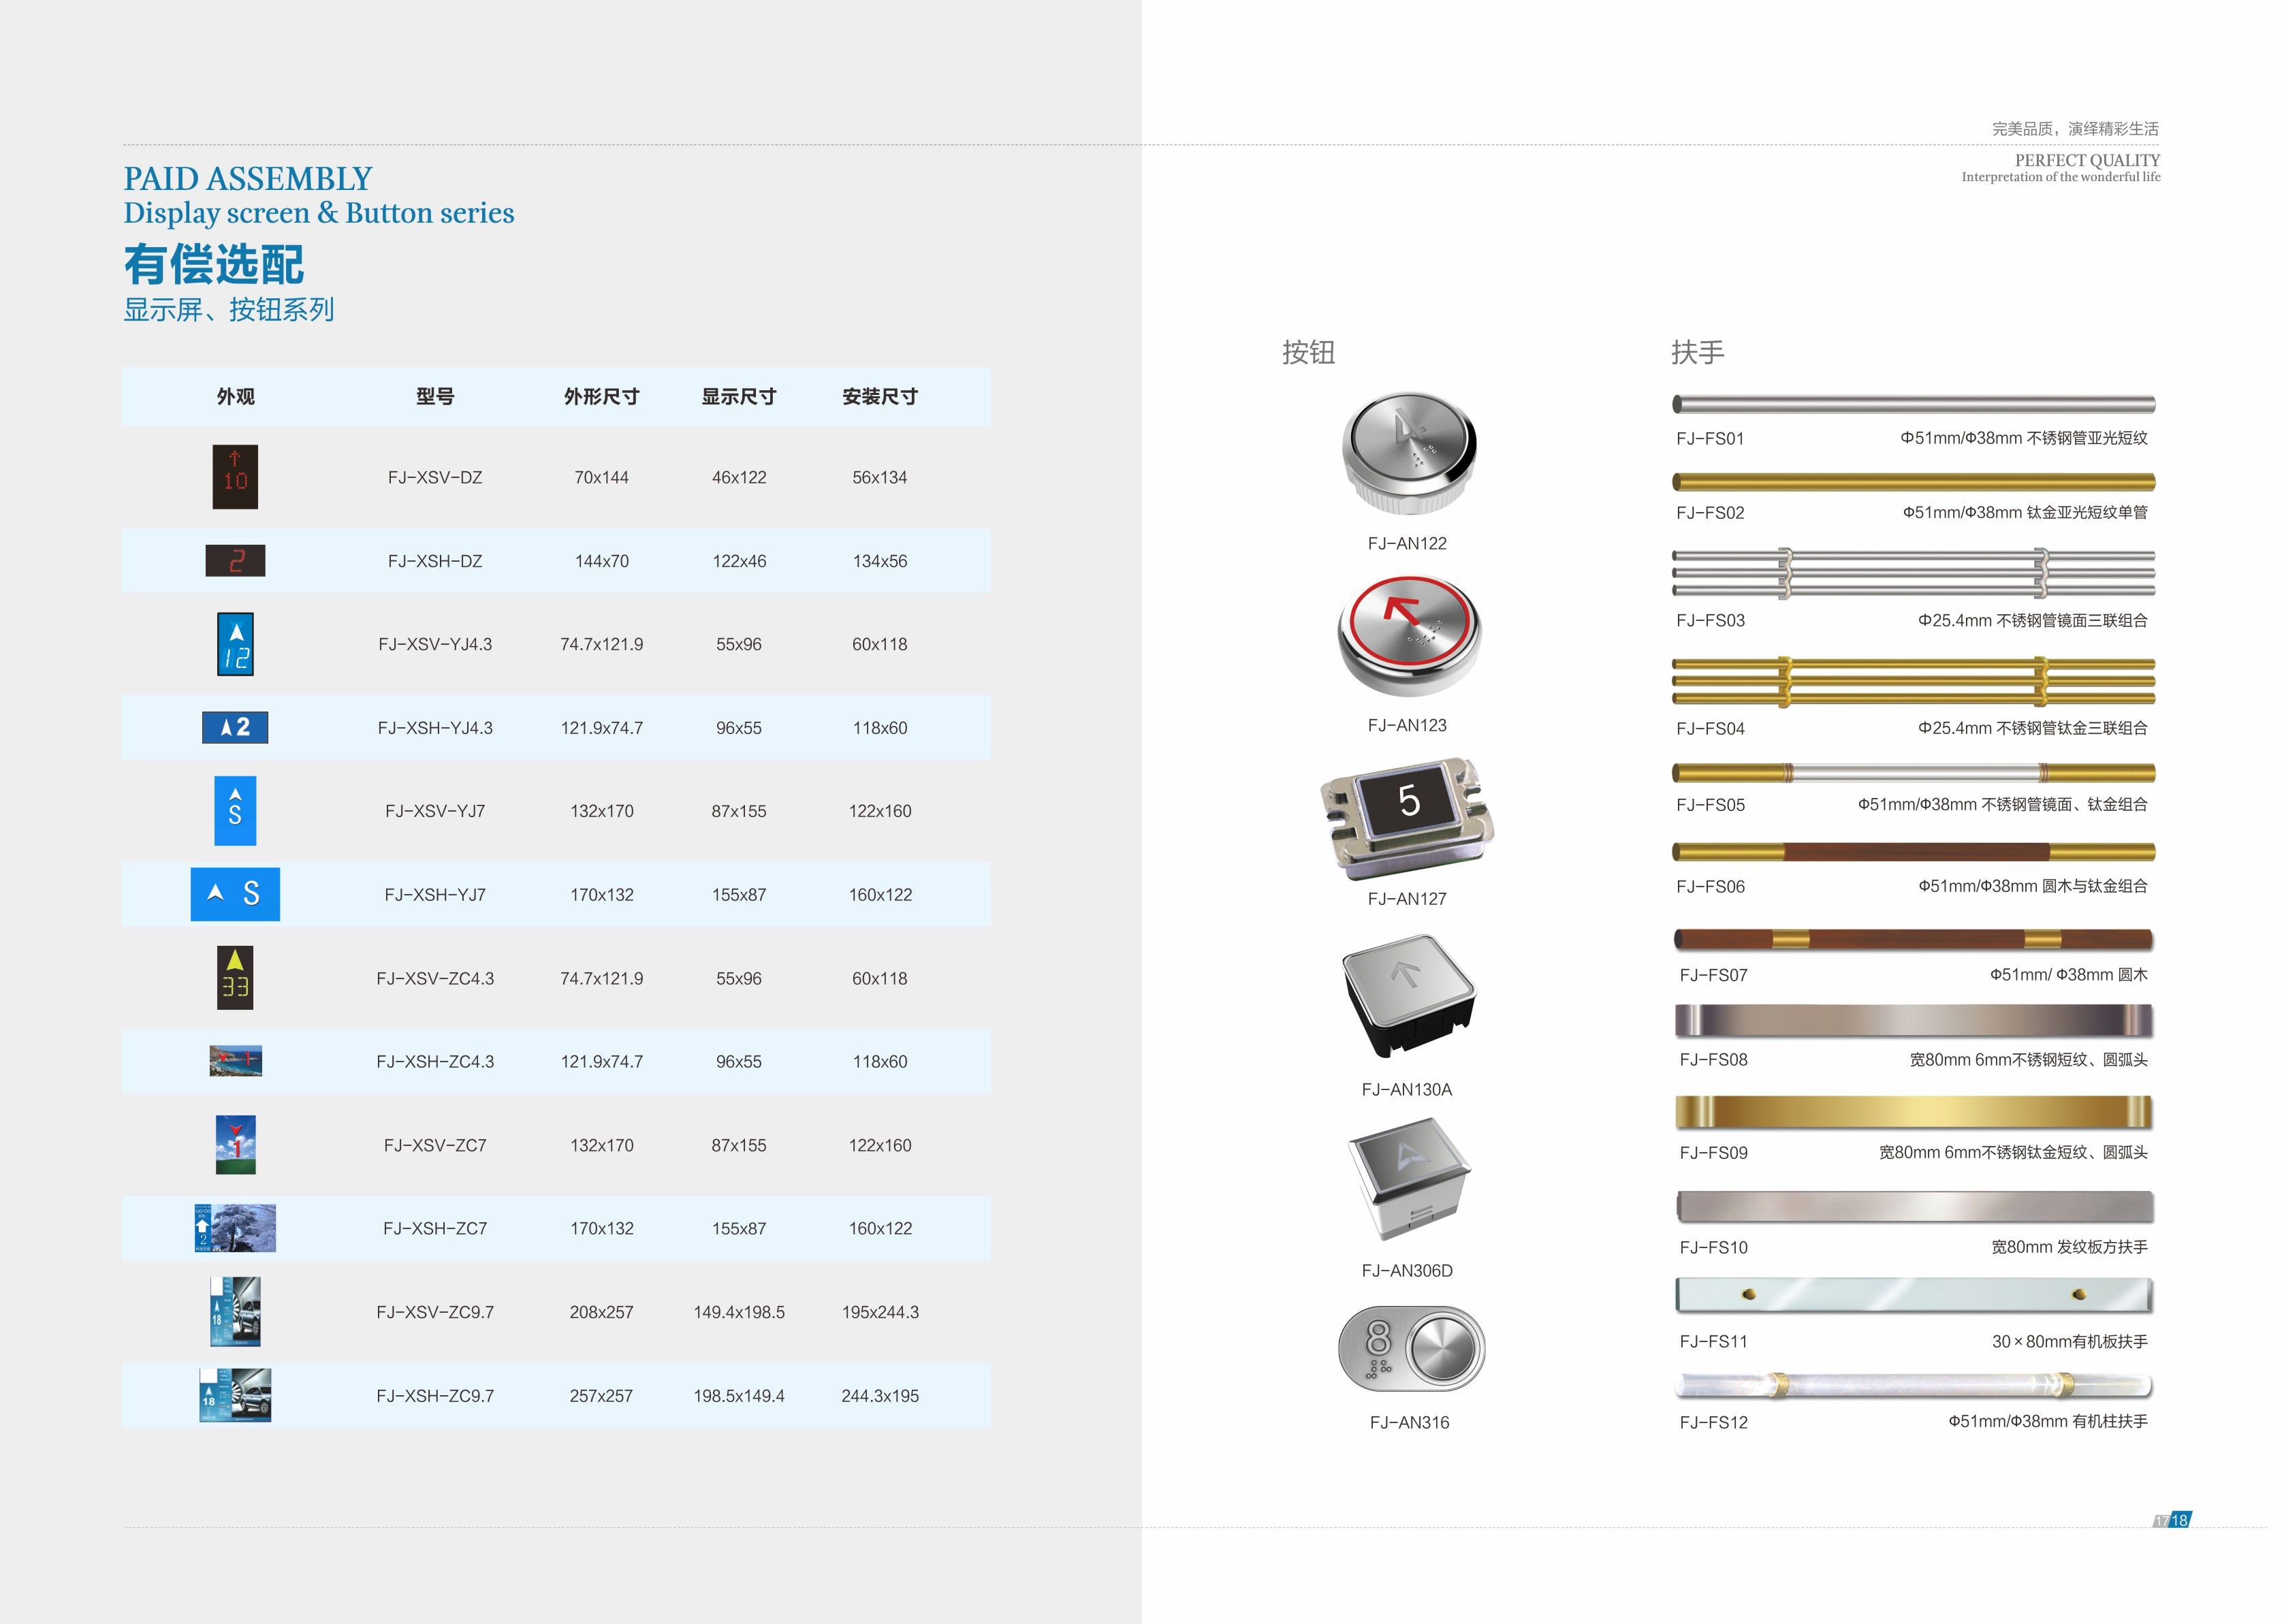Viewport: 2284px width, 1624px height.
Task: Select the FJ-FS11 acrylic plate handrail
Action: [x=1913, y=1295]
